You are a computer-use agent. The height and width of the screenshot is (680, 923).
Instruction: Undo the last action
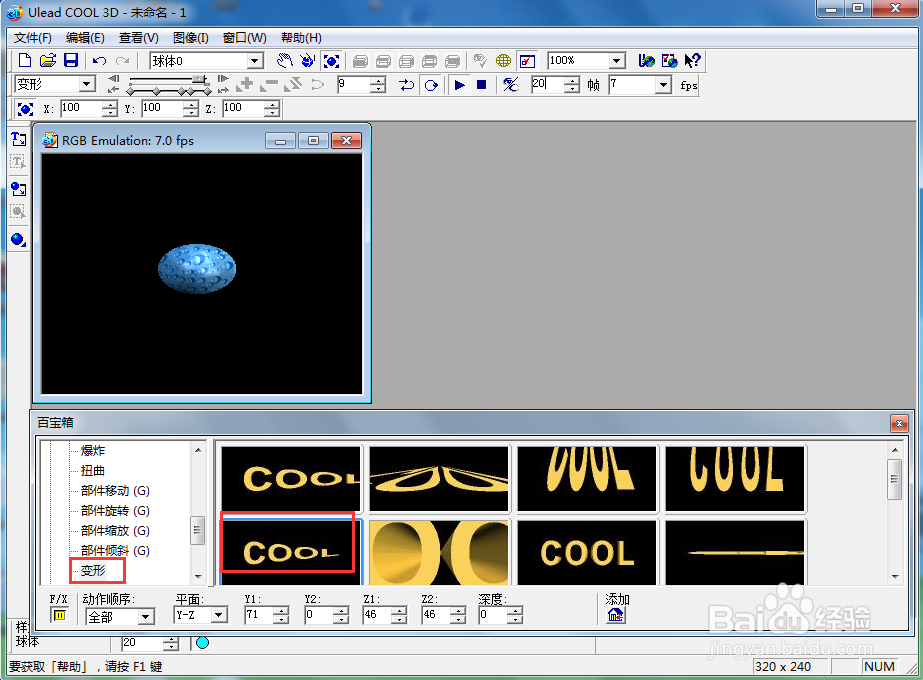coord(99,61)
